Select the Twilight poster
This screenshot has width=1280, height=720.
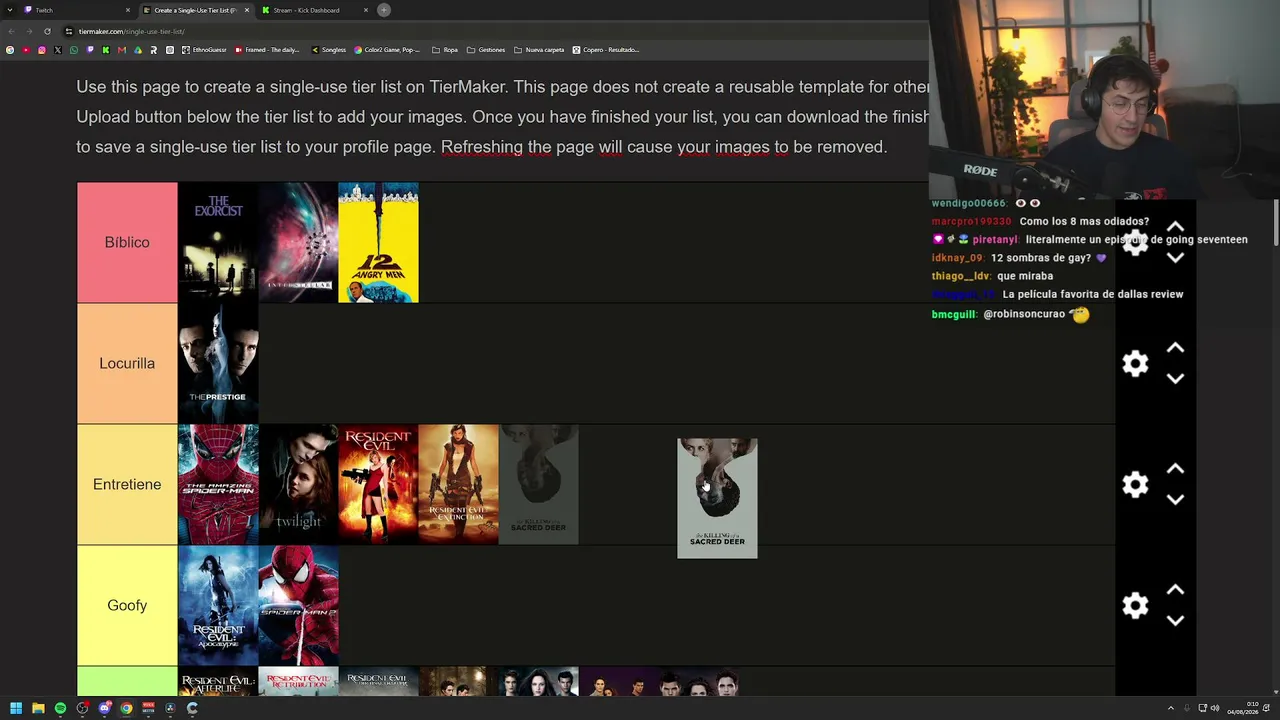point(298,484)
